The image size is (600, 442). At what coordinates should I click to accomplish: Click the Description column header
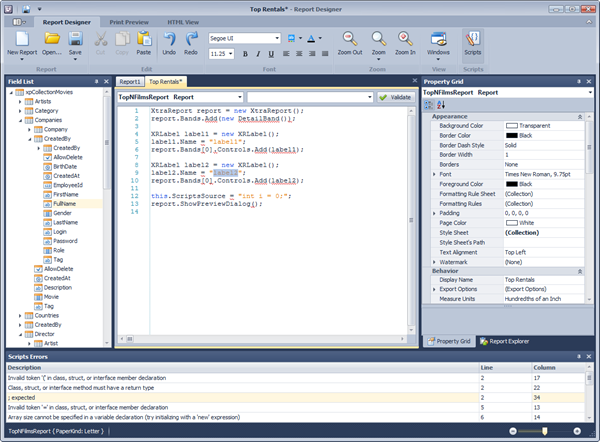243,367
